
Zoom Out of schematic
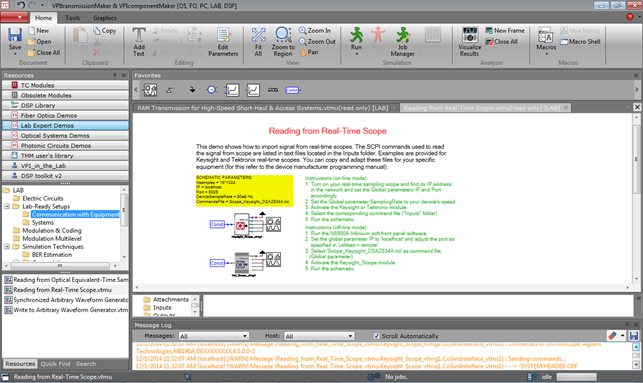tap(317, 41)
